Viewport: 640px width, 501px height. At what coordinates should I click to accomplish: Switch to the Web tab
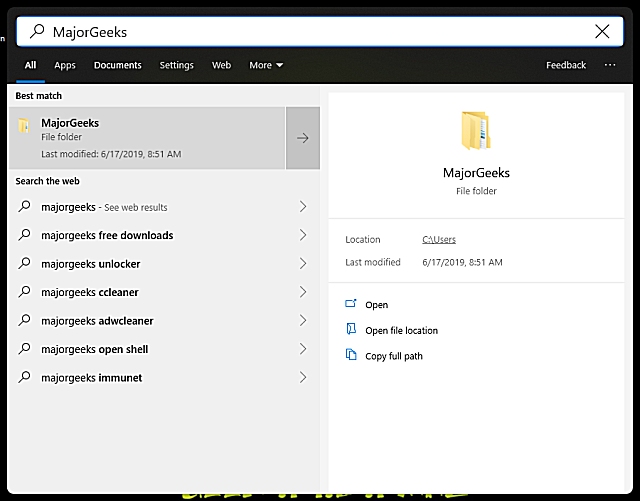click(221, 65)
